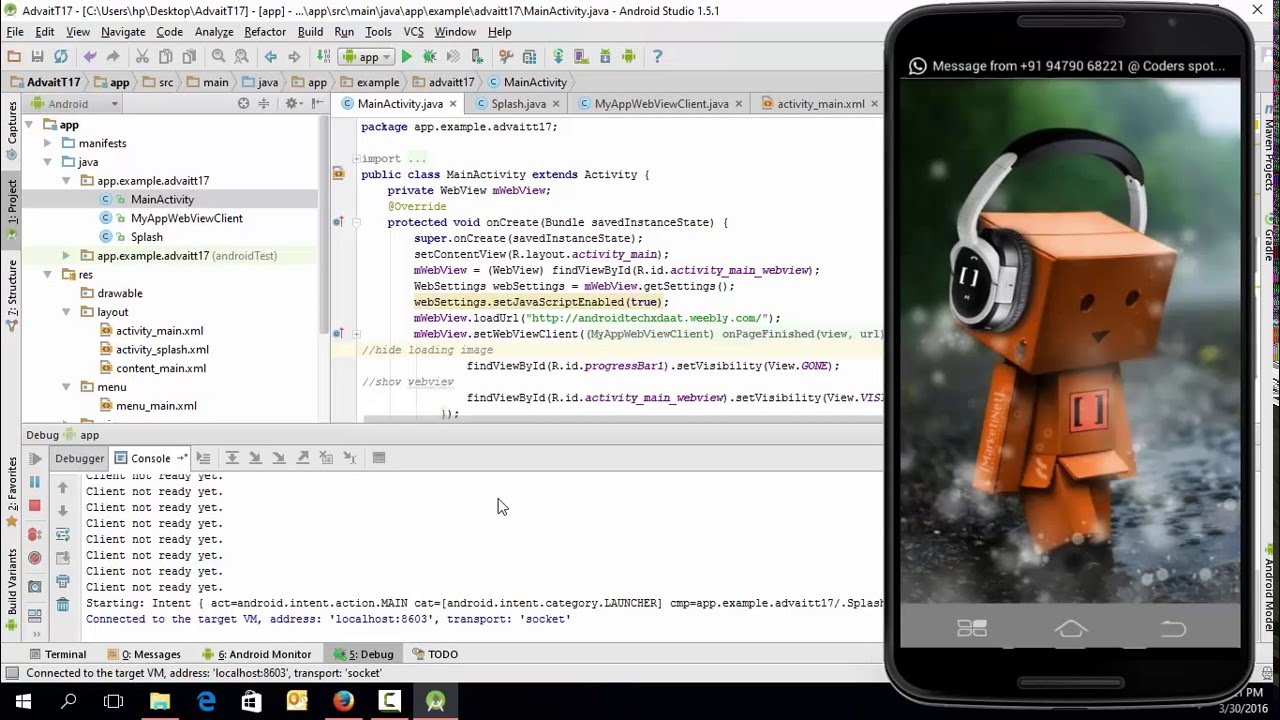Click the Save All toolbar icon
The height and width of the screenshot is (720, 1280).
coord(37,57)
